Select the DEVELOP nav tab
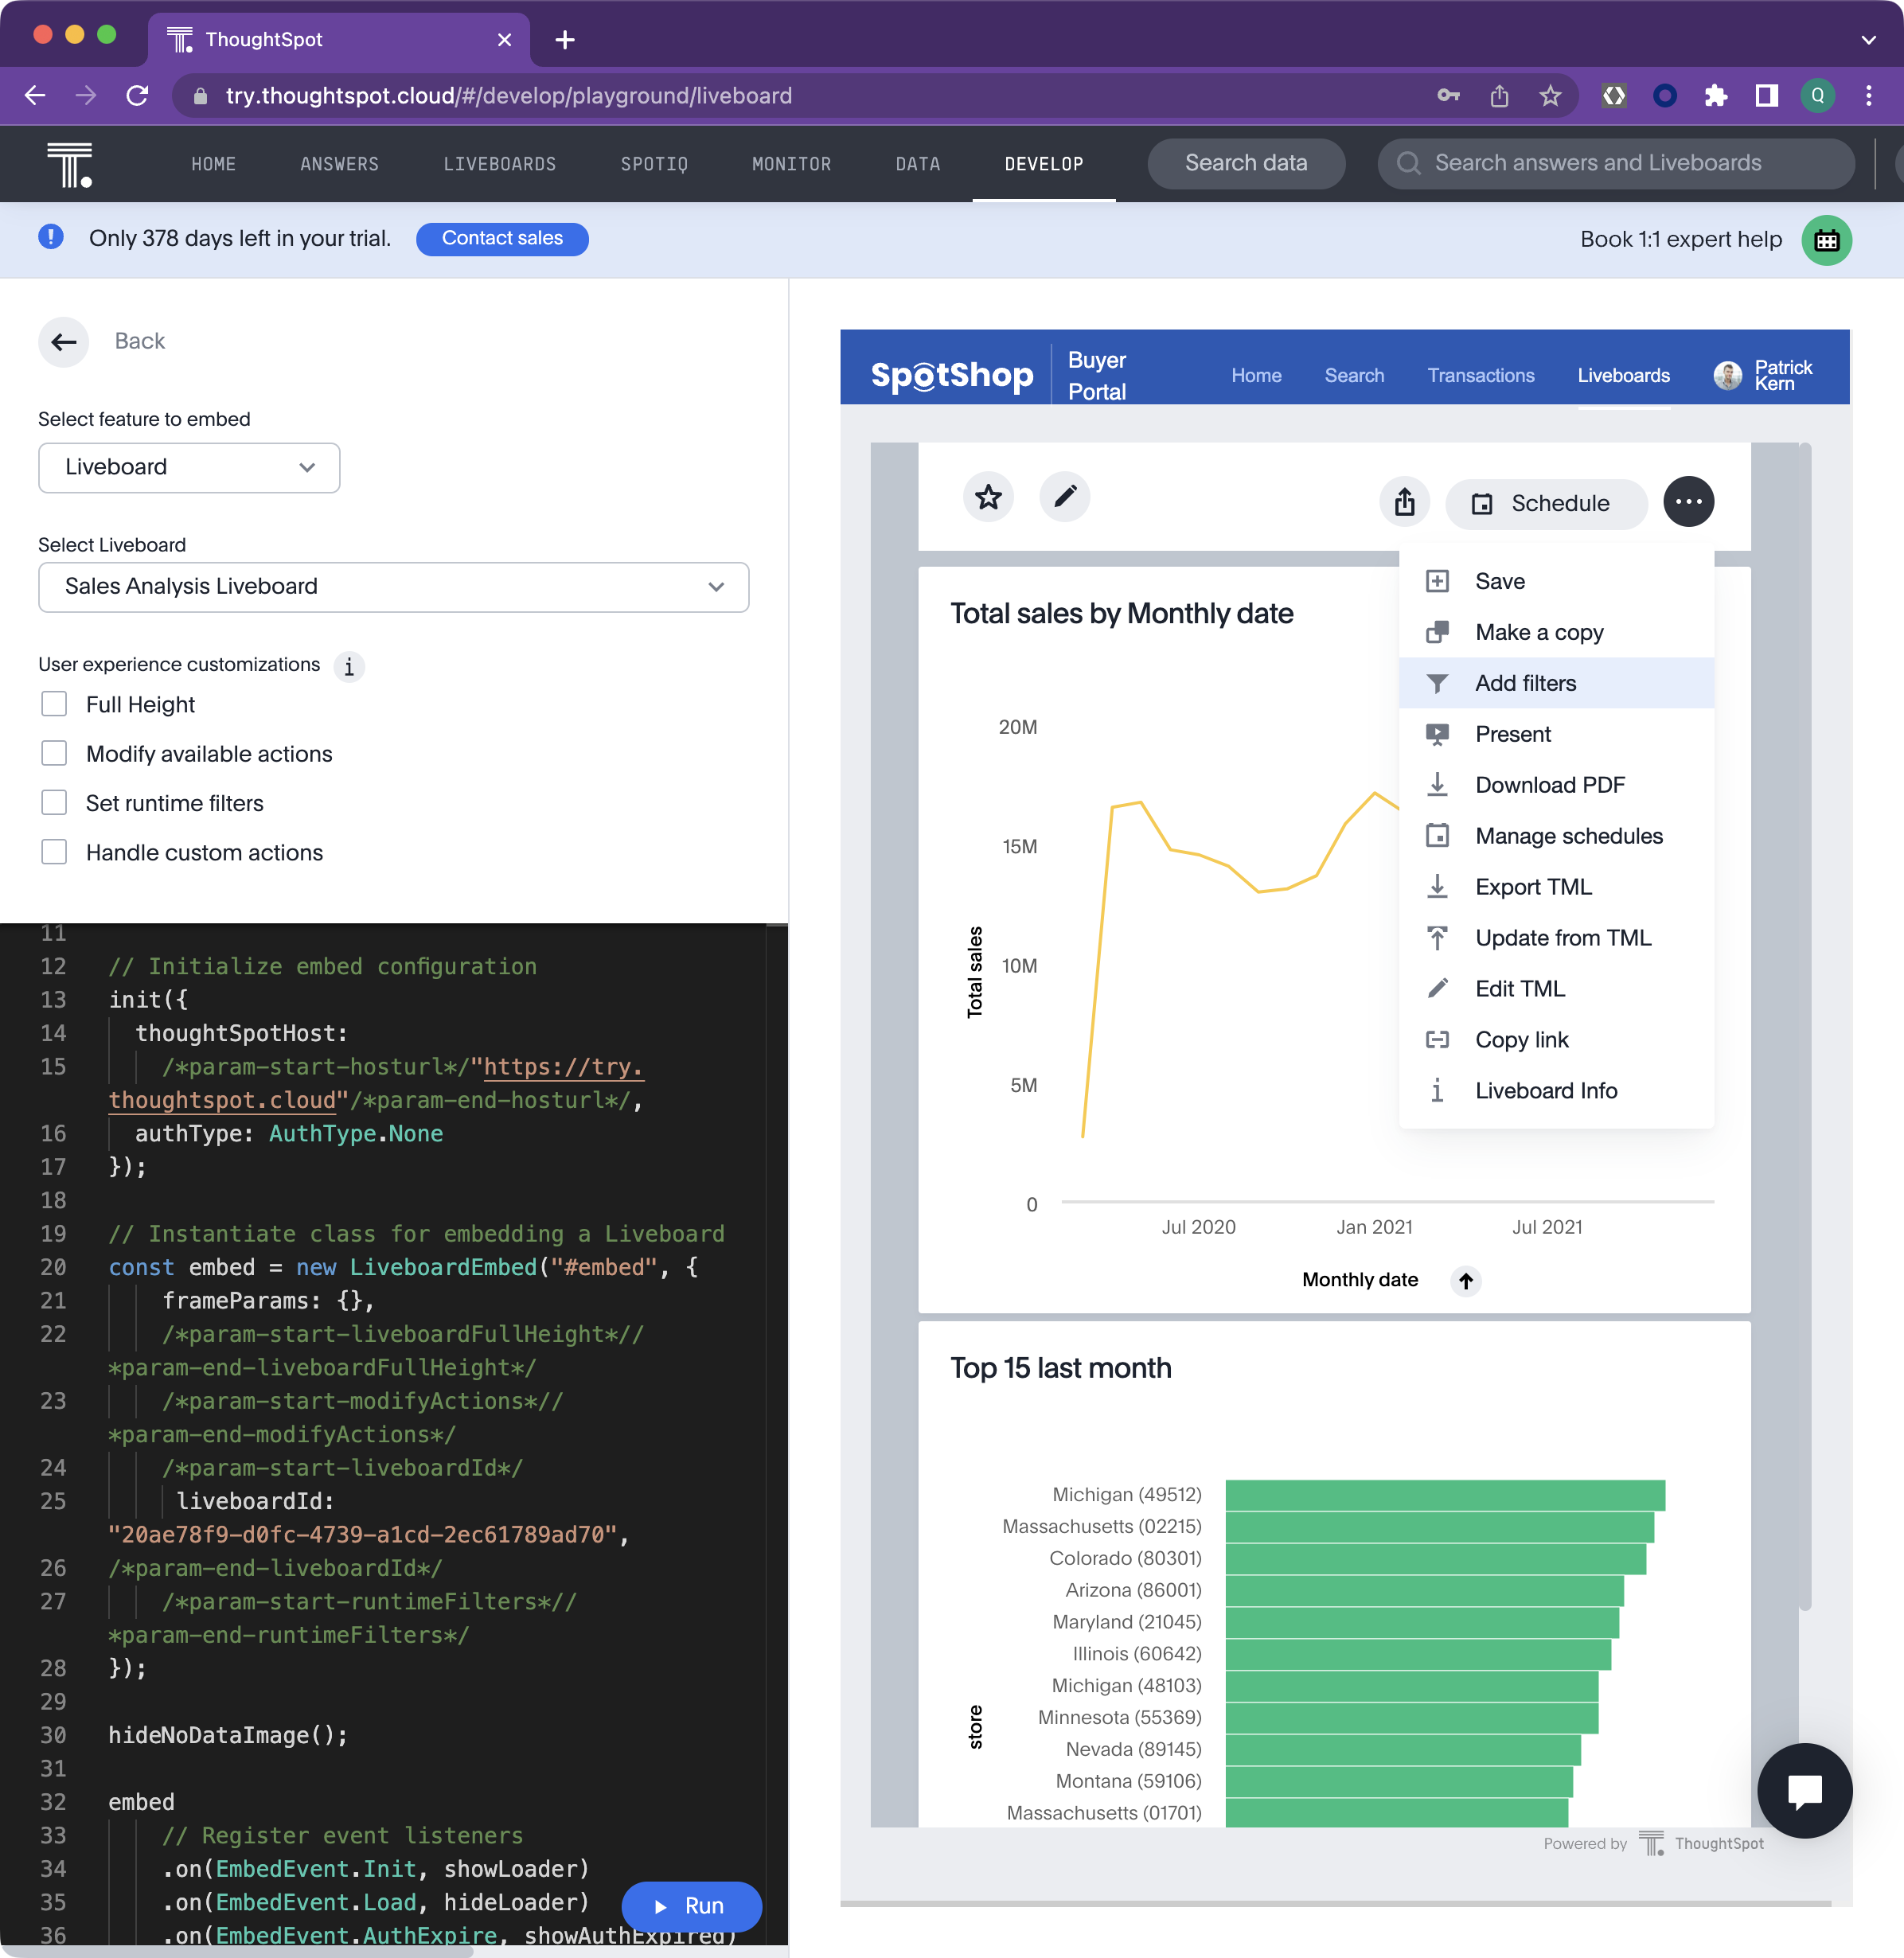 (x=1044, y=164)
